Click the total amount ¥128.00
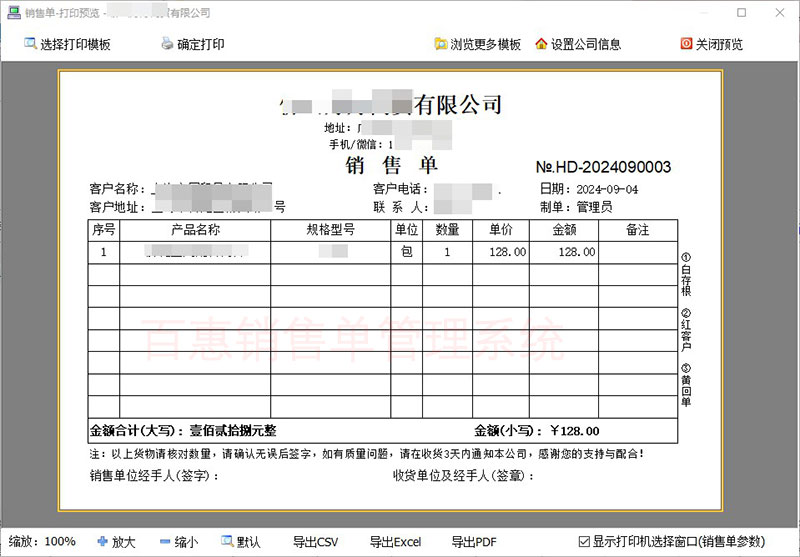Screen dimensions: 800x557 [x=574, y=431]
